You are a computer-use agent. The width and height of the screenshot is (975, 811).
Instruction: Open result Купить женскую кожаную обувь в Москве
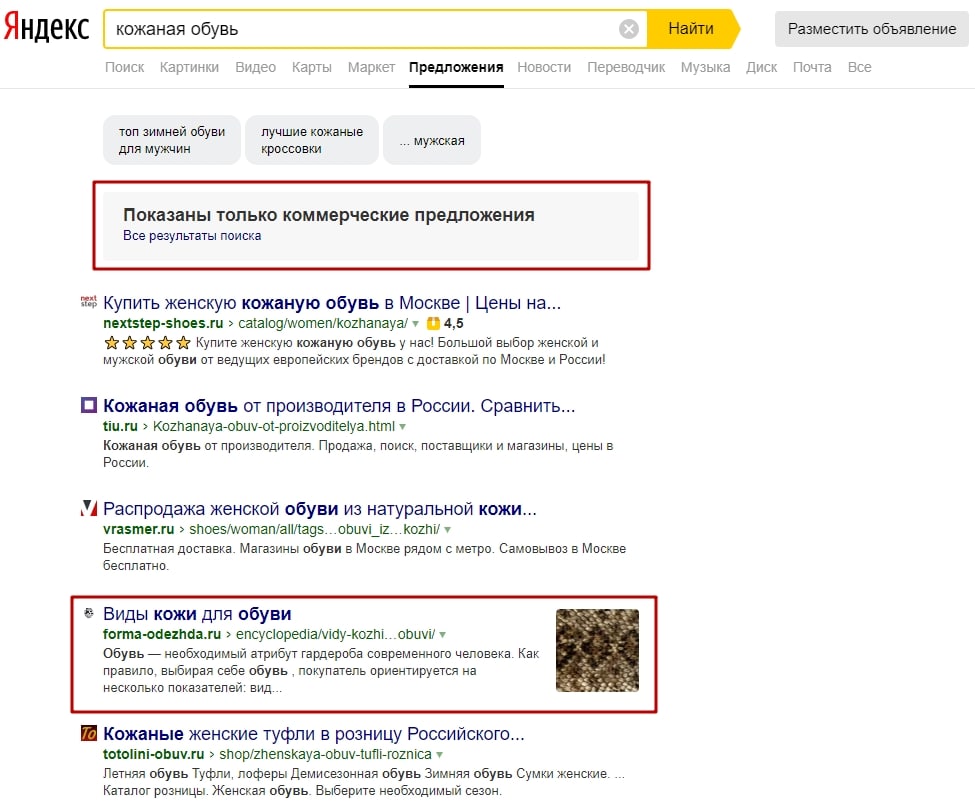point(332,303)
